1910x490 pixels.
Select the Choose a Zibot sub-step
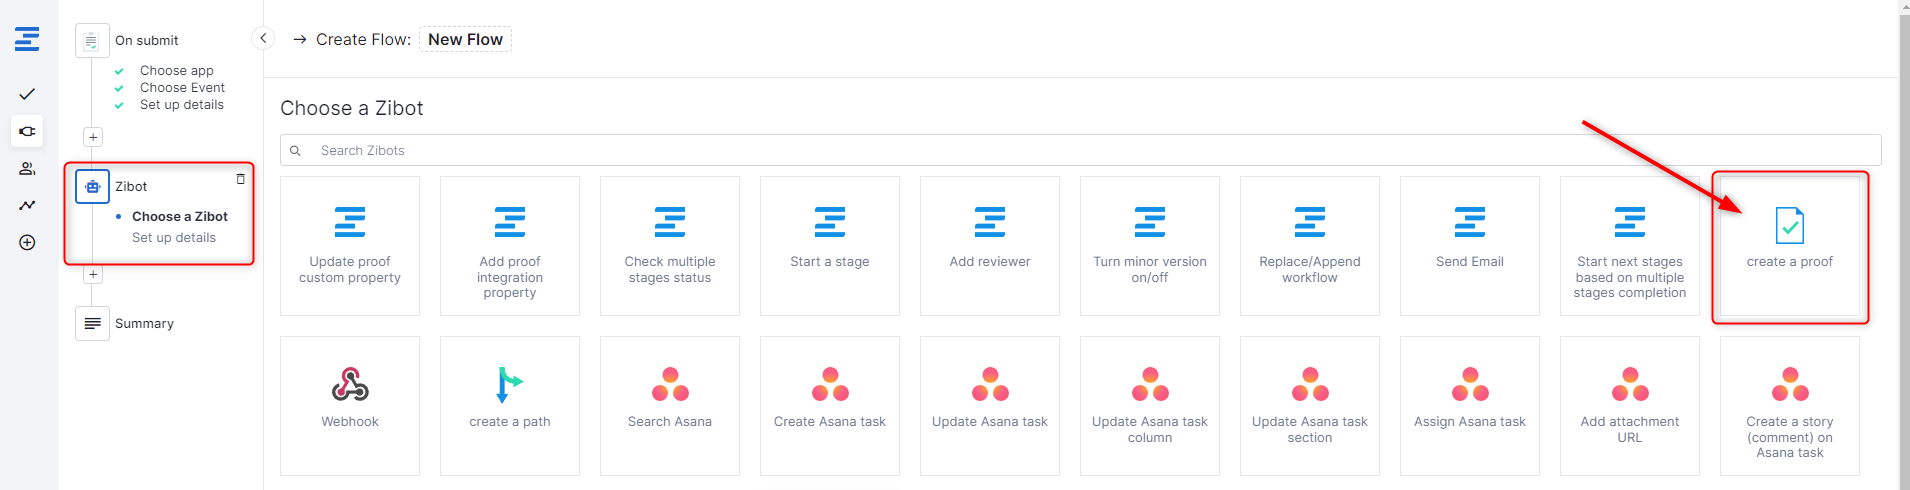coord(180,216)
